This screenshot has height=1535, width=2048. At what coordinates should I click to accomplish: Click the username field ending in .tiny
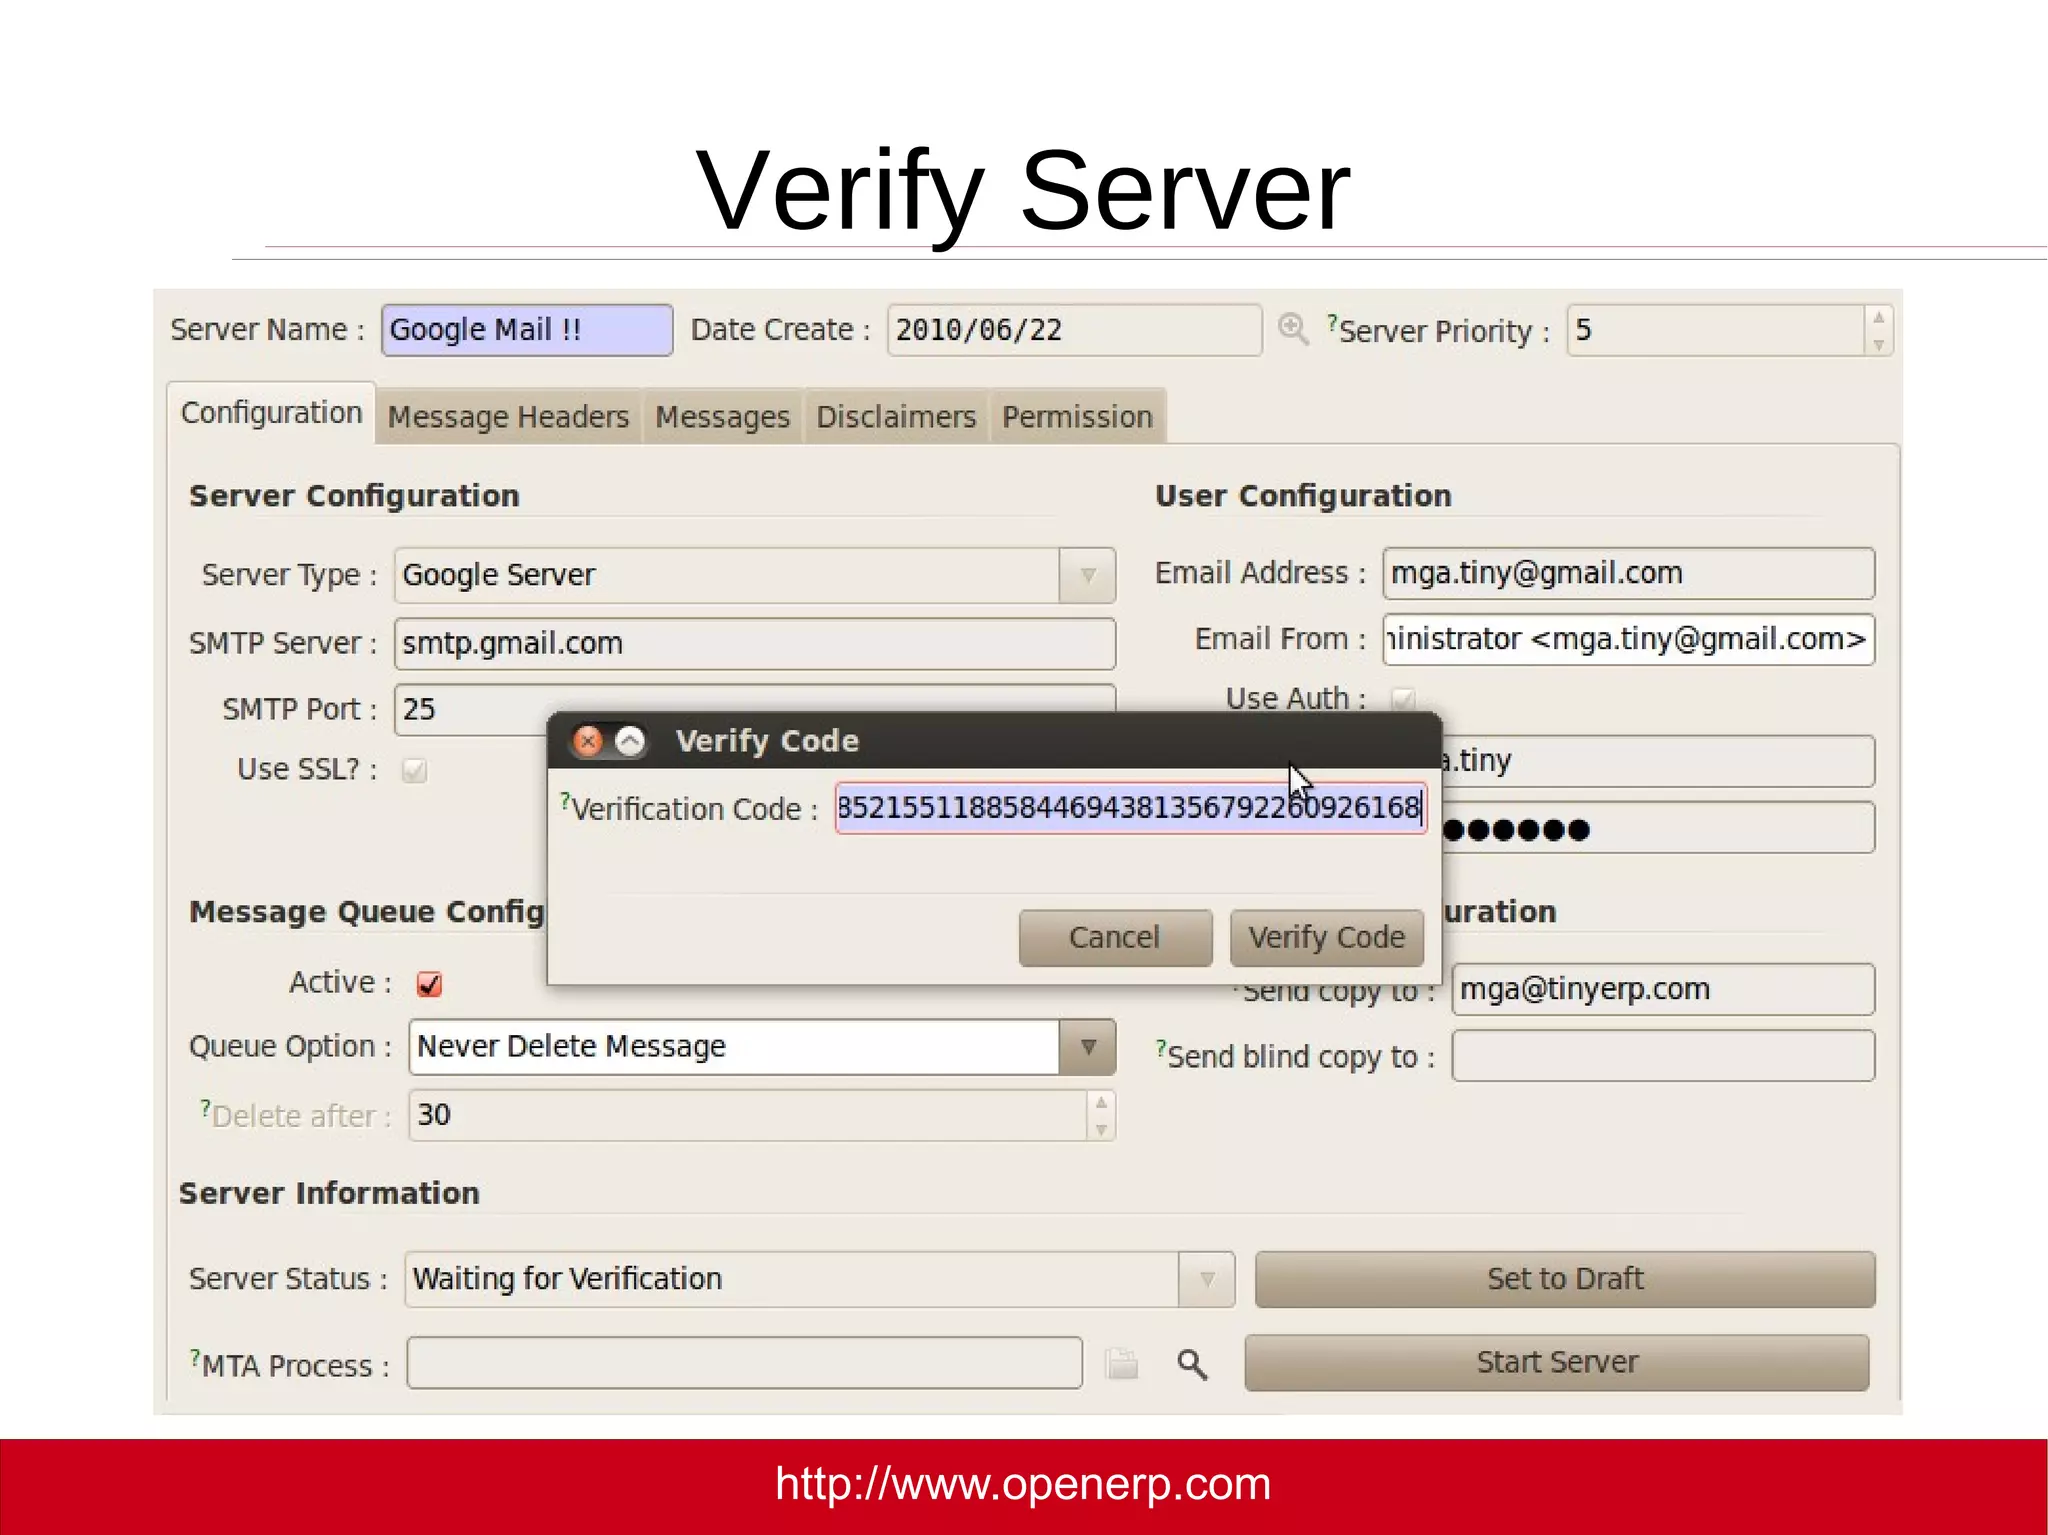[1659, 761]
